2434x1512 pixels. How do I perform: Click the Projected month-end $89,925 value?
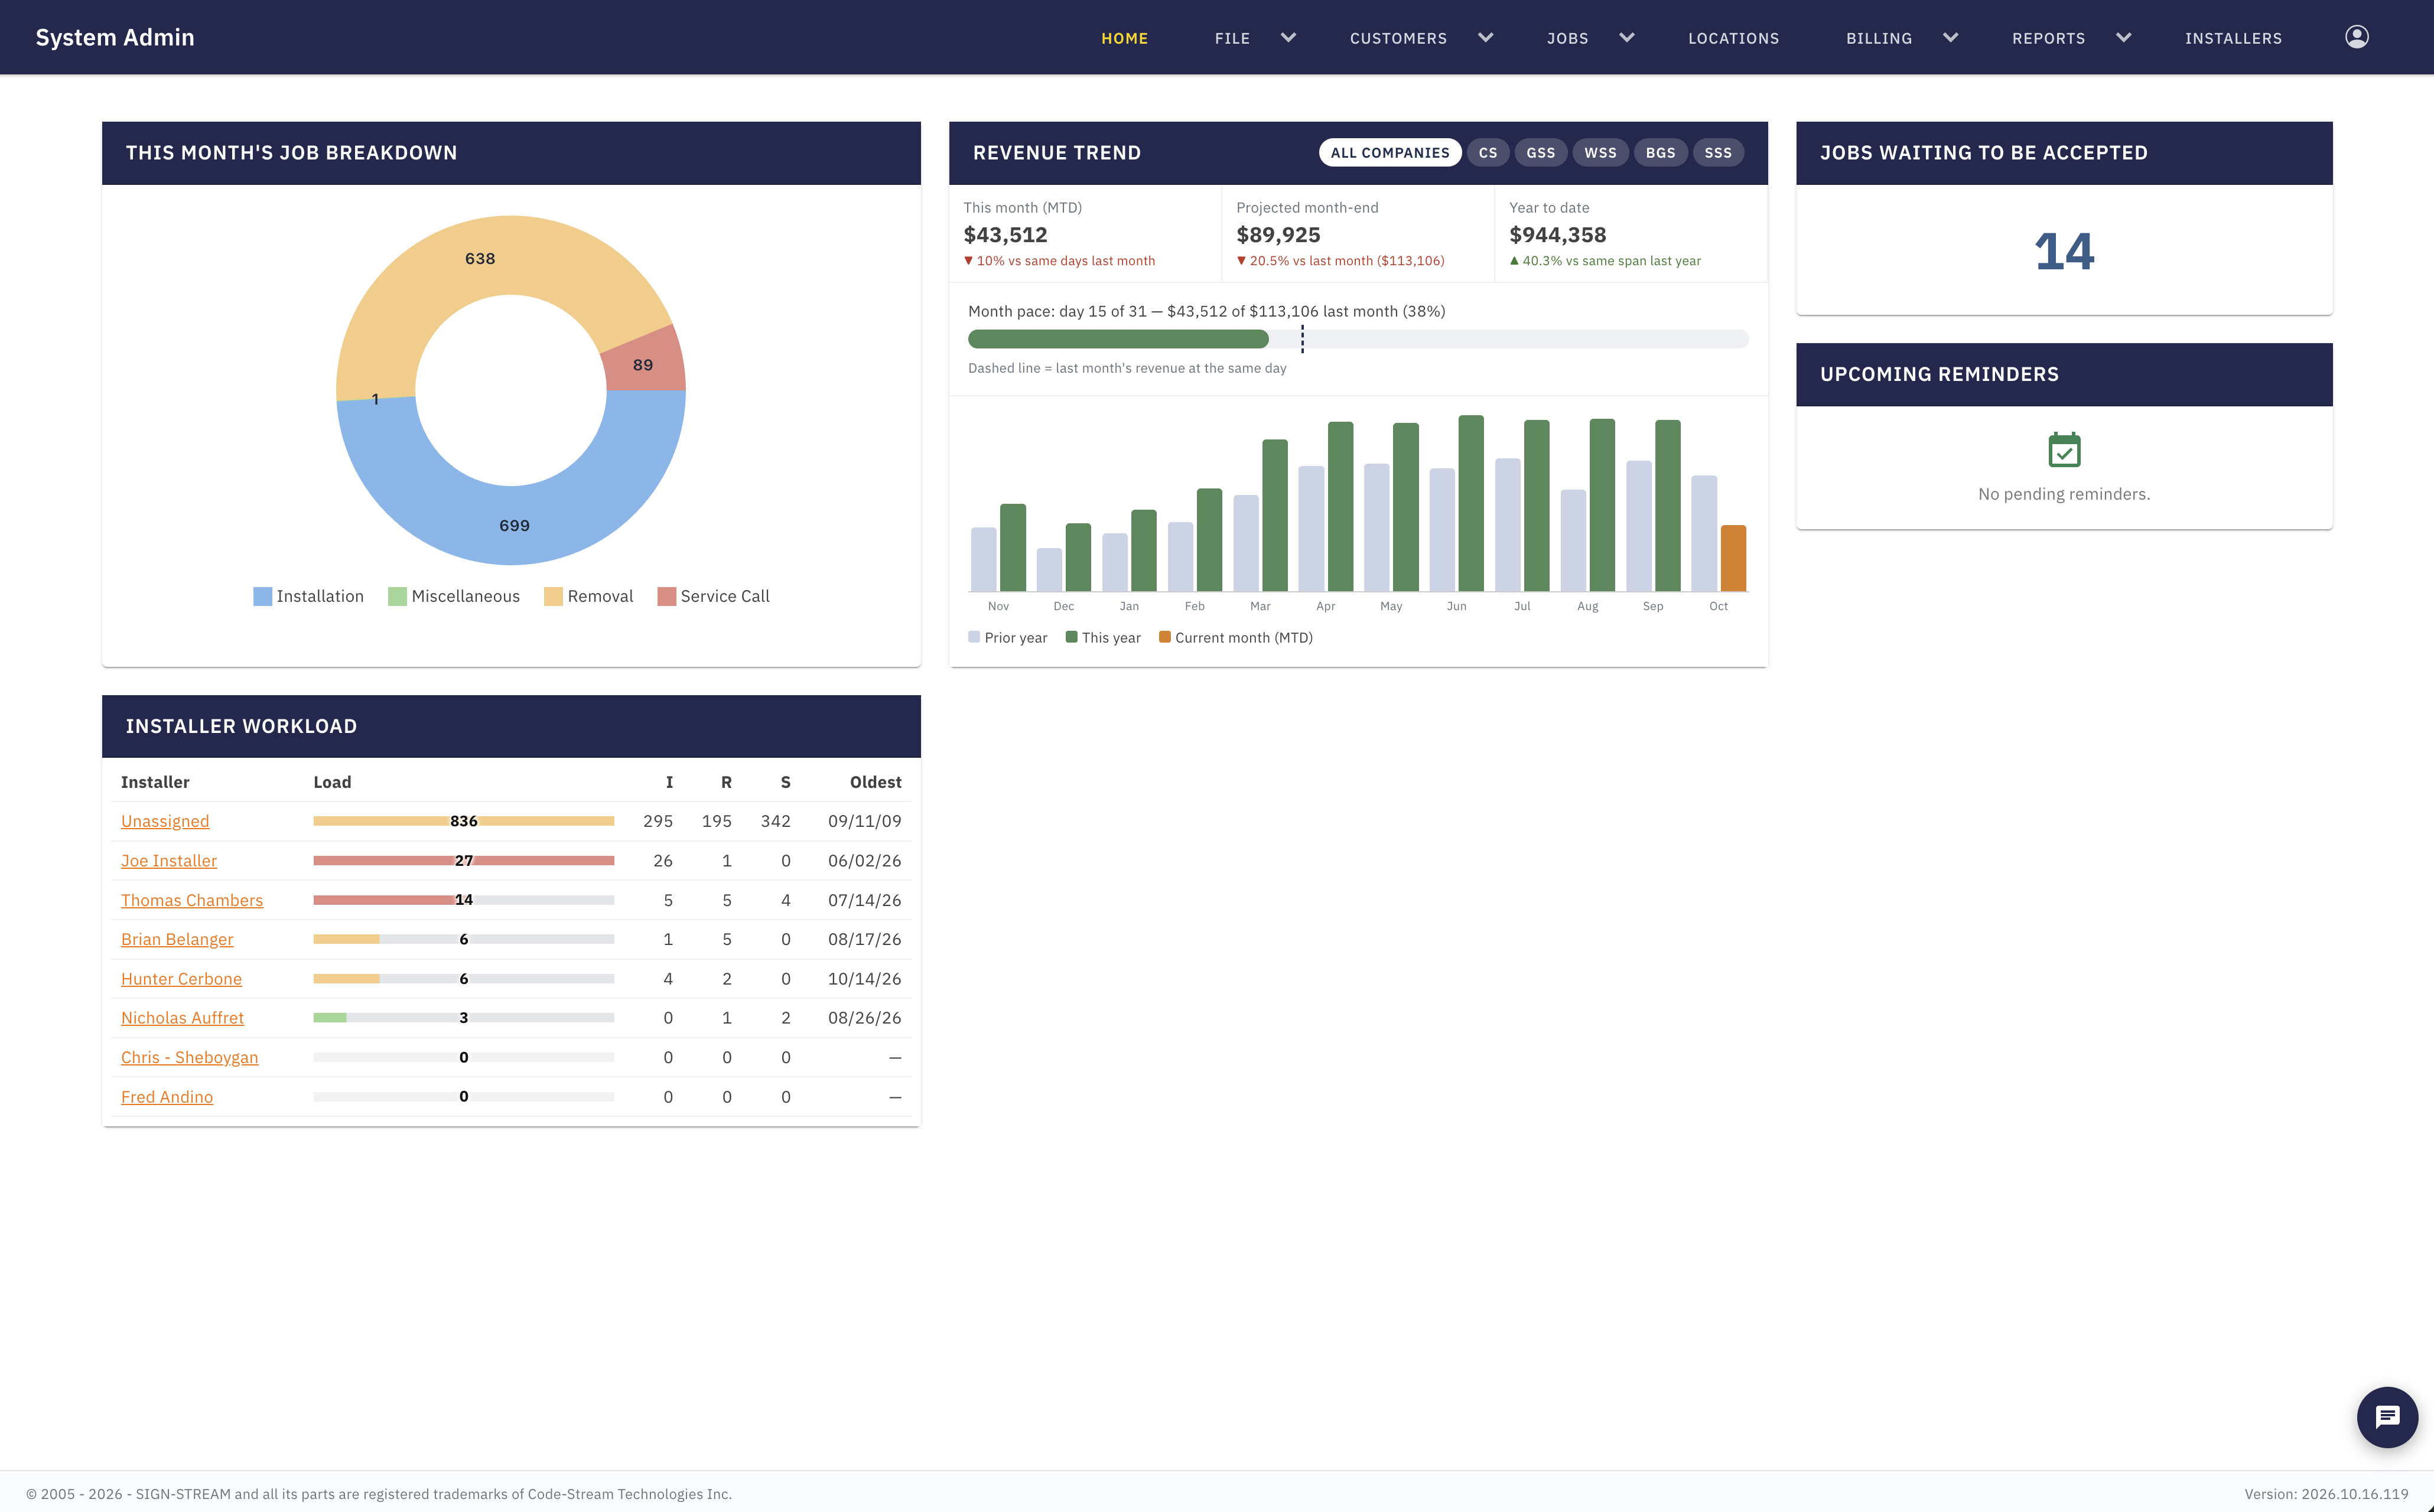pos(1278,235)
